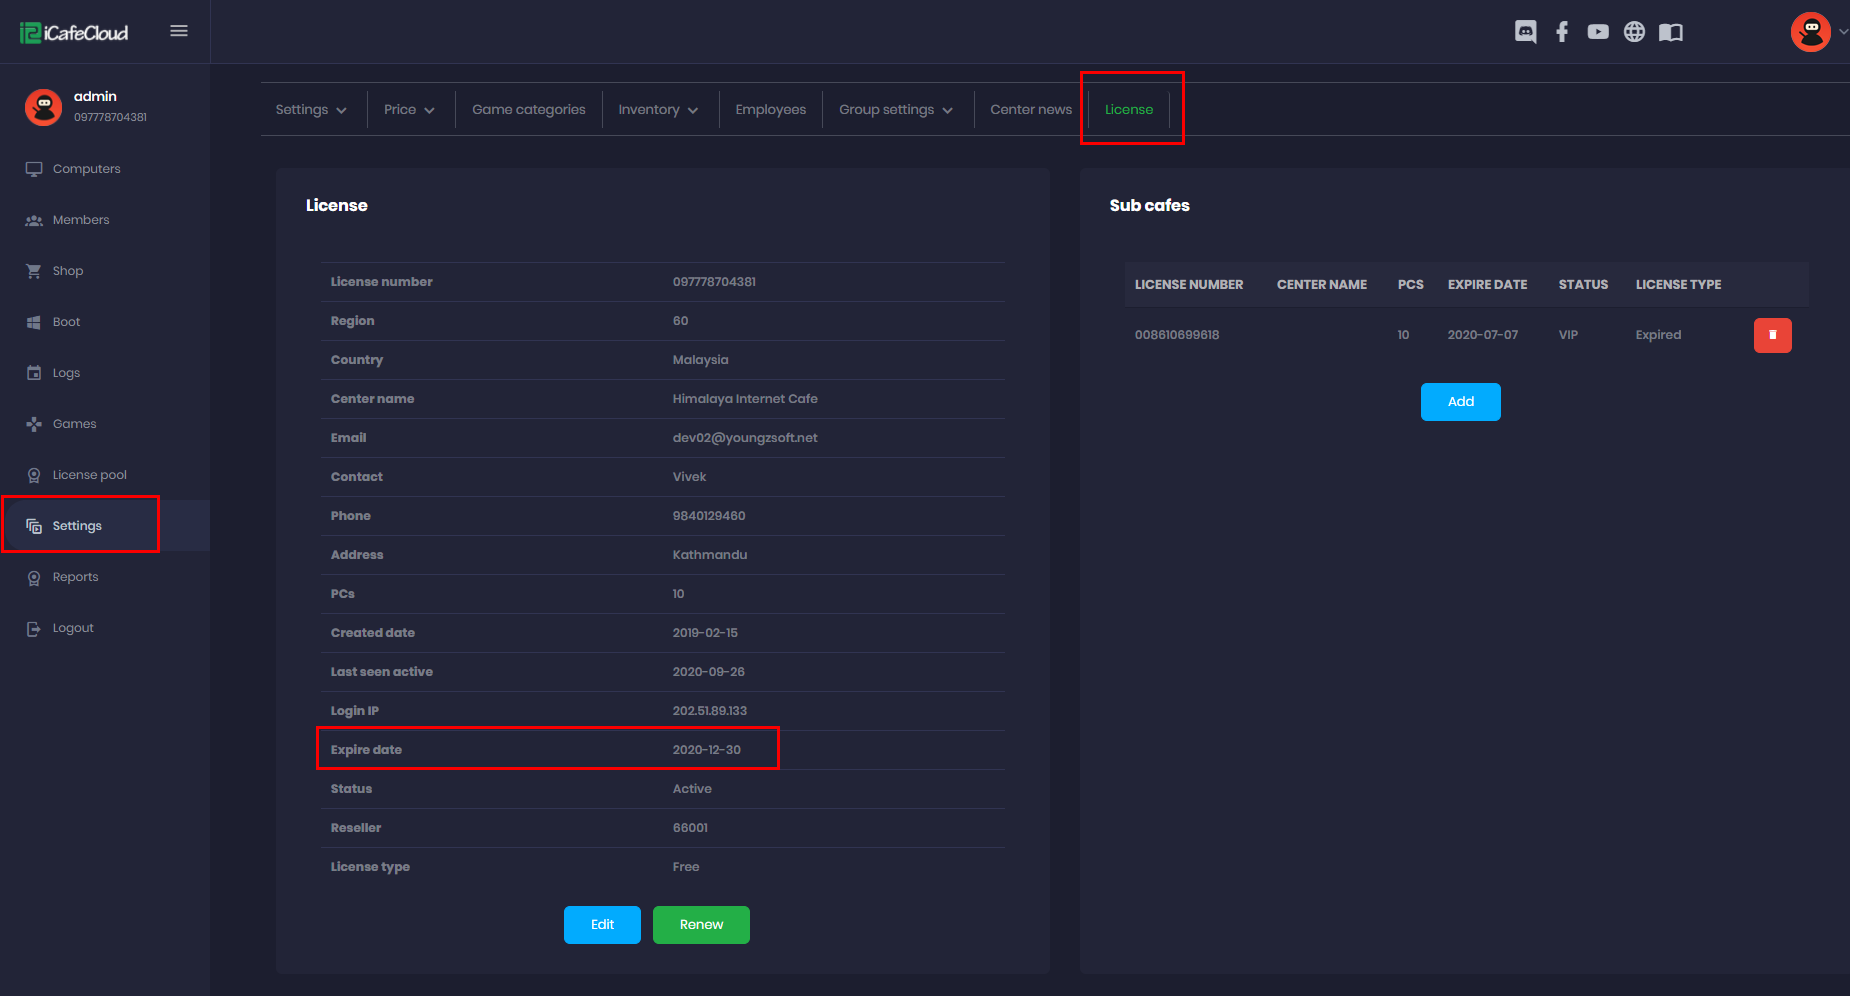Open the Group settings dropdown
1850x996 pixels.
click(895, 110)
